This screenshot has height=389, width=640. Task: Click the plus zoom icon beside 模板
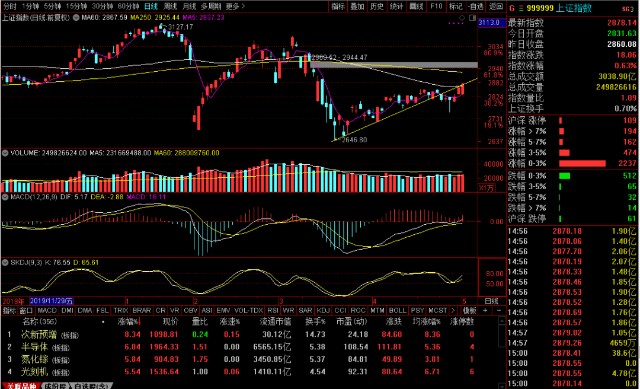485,311
